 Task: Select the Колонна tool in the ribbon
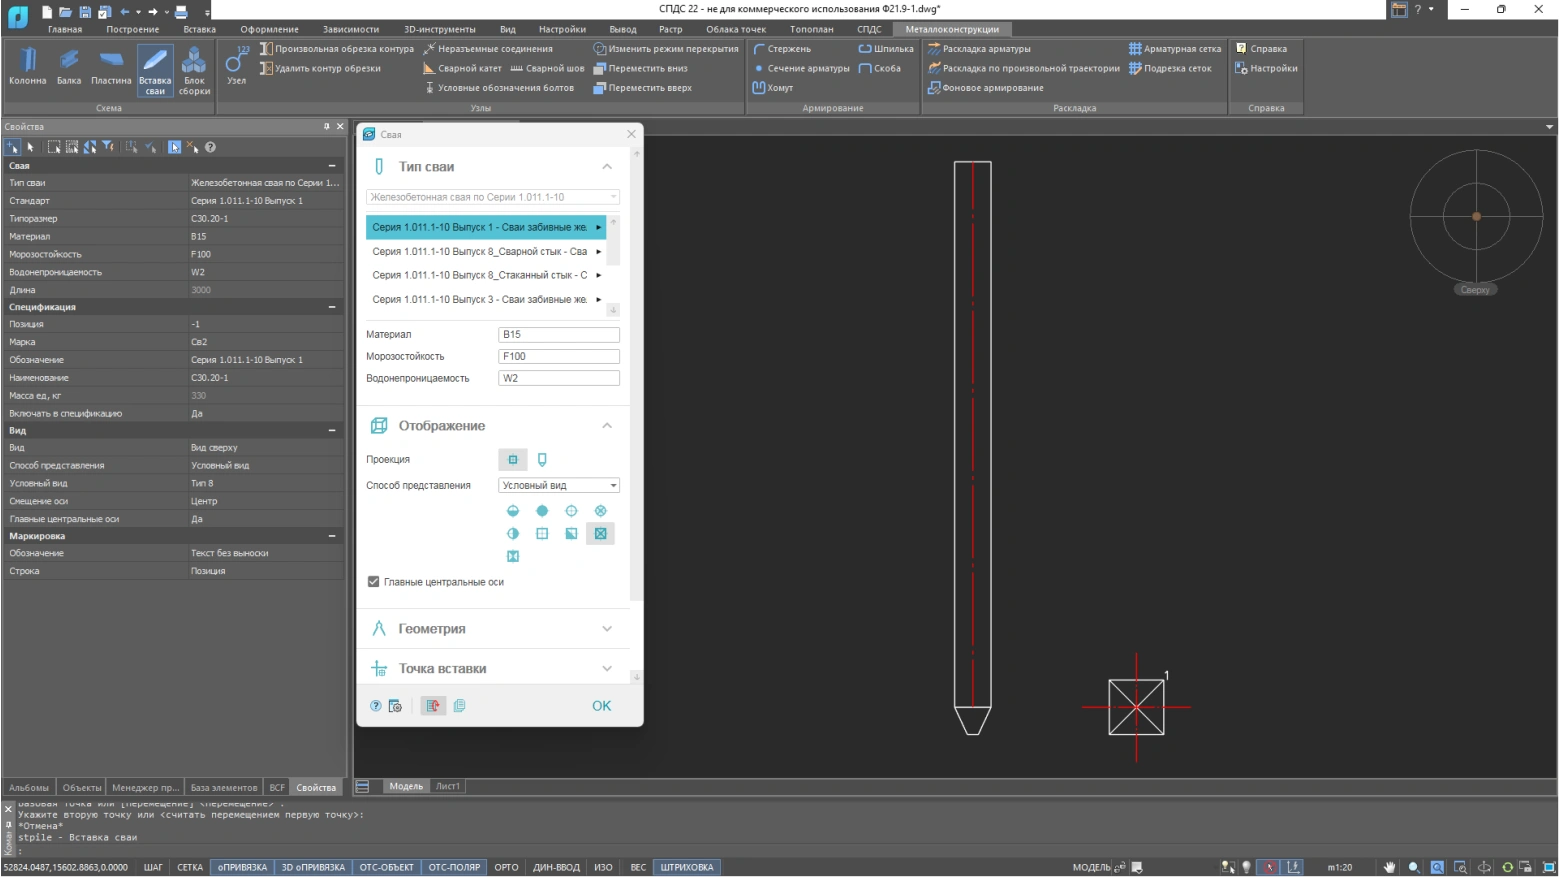pyautogui.click(x=27, y=67)
